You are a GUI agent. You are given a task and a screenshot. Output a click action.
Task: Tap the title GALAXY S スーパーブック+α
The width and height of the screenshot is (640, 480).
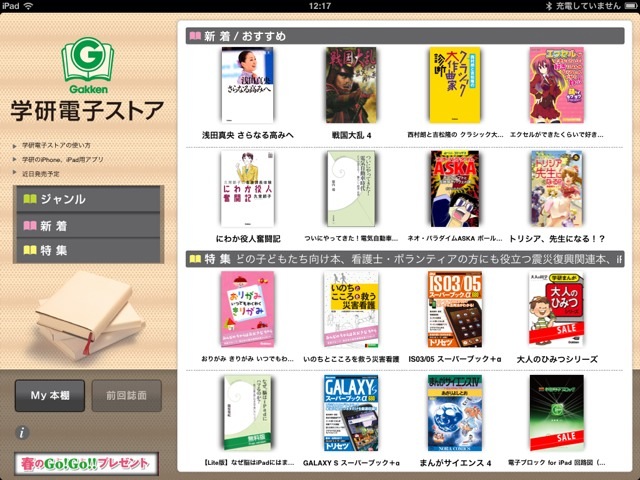click(351, 463)
